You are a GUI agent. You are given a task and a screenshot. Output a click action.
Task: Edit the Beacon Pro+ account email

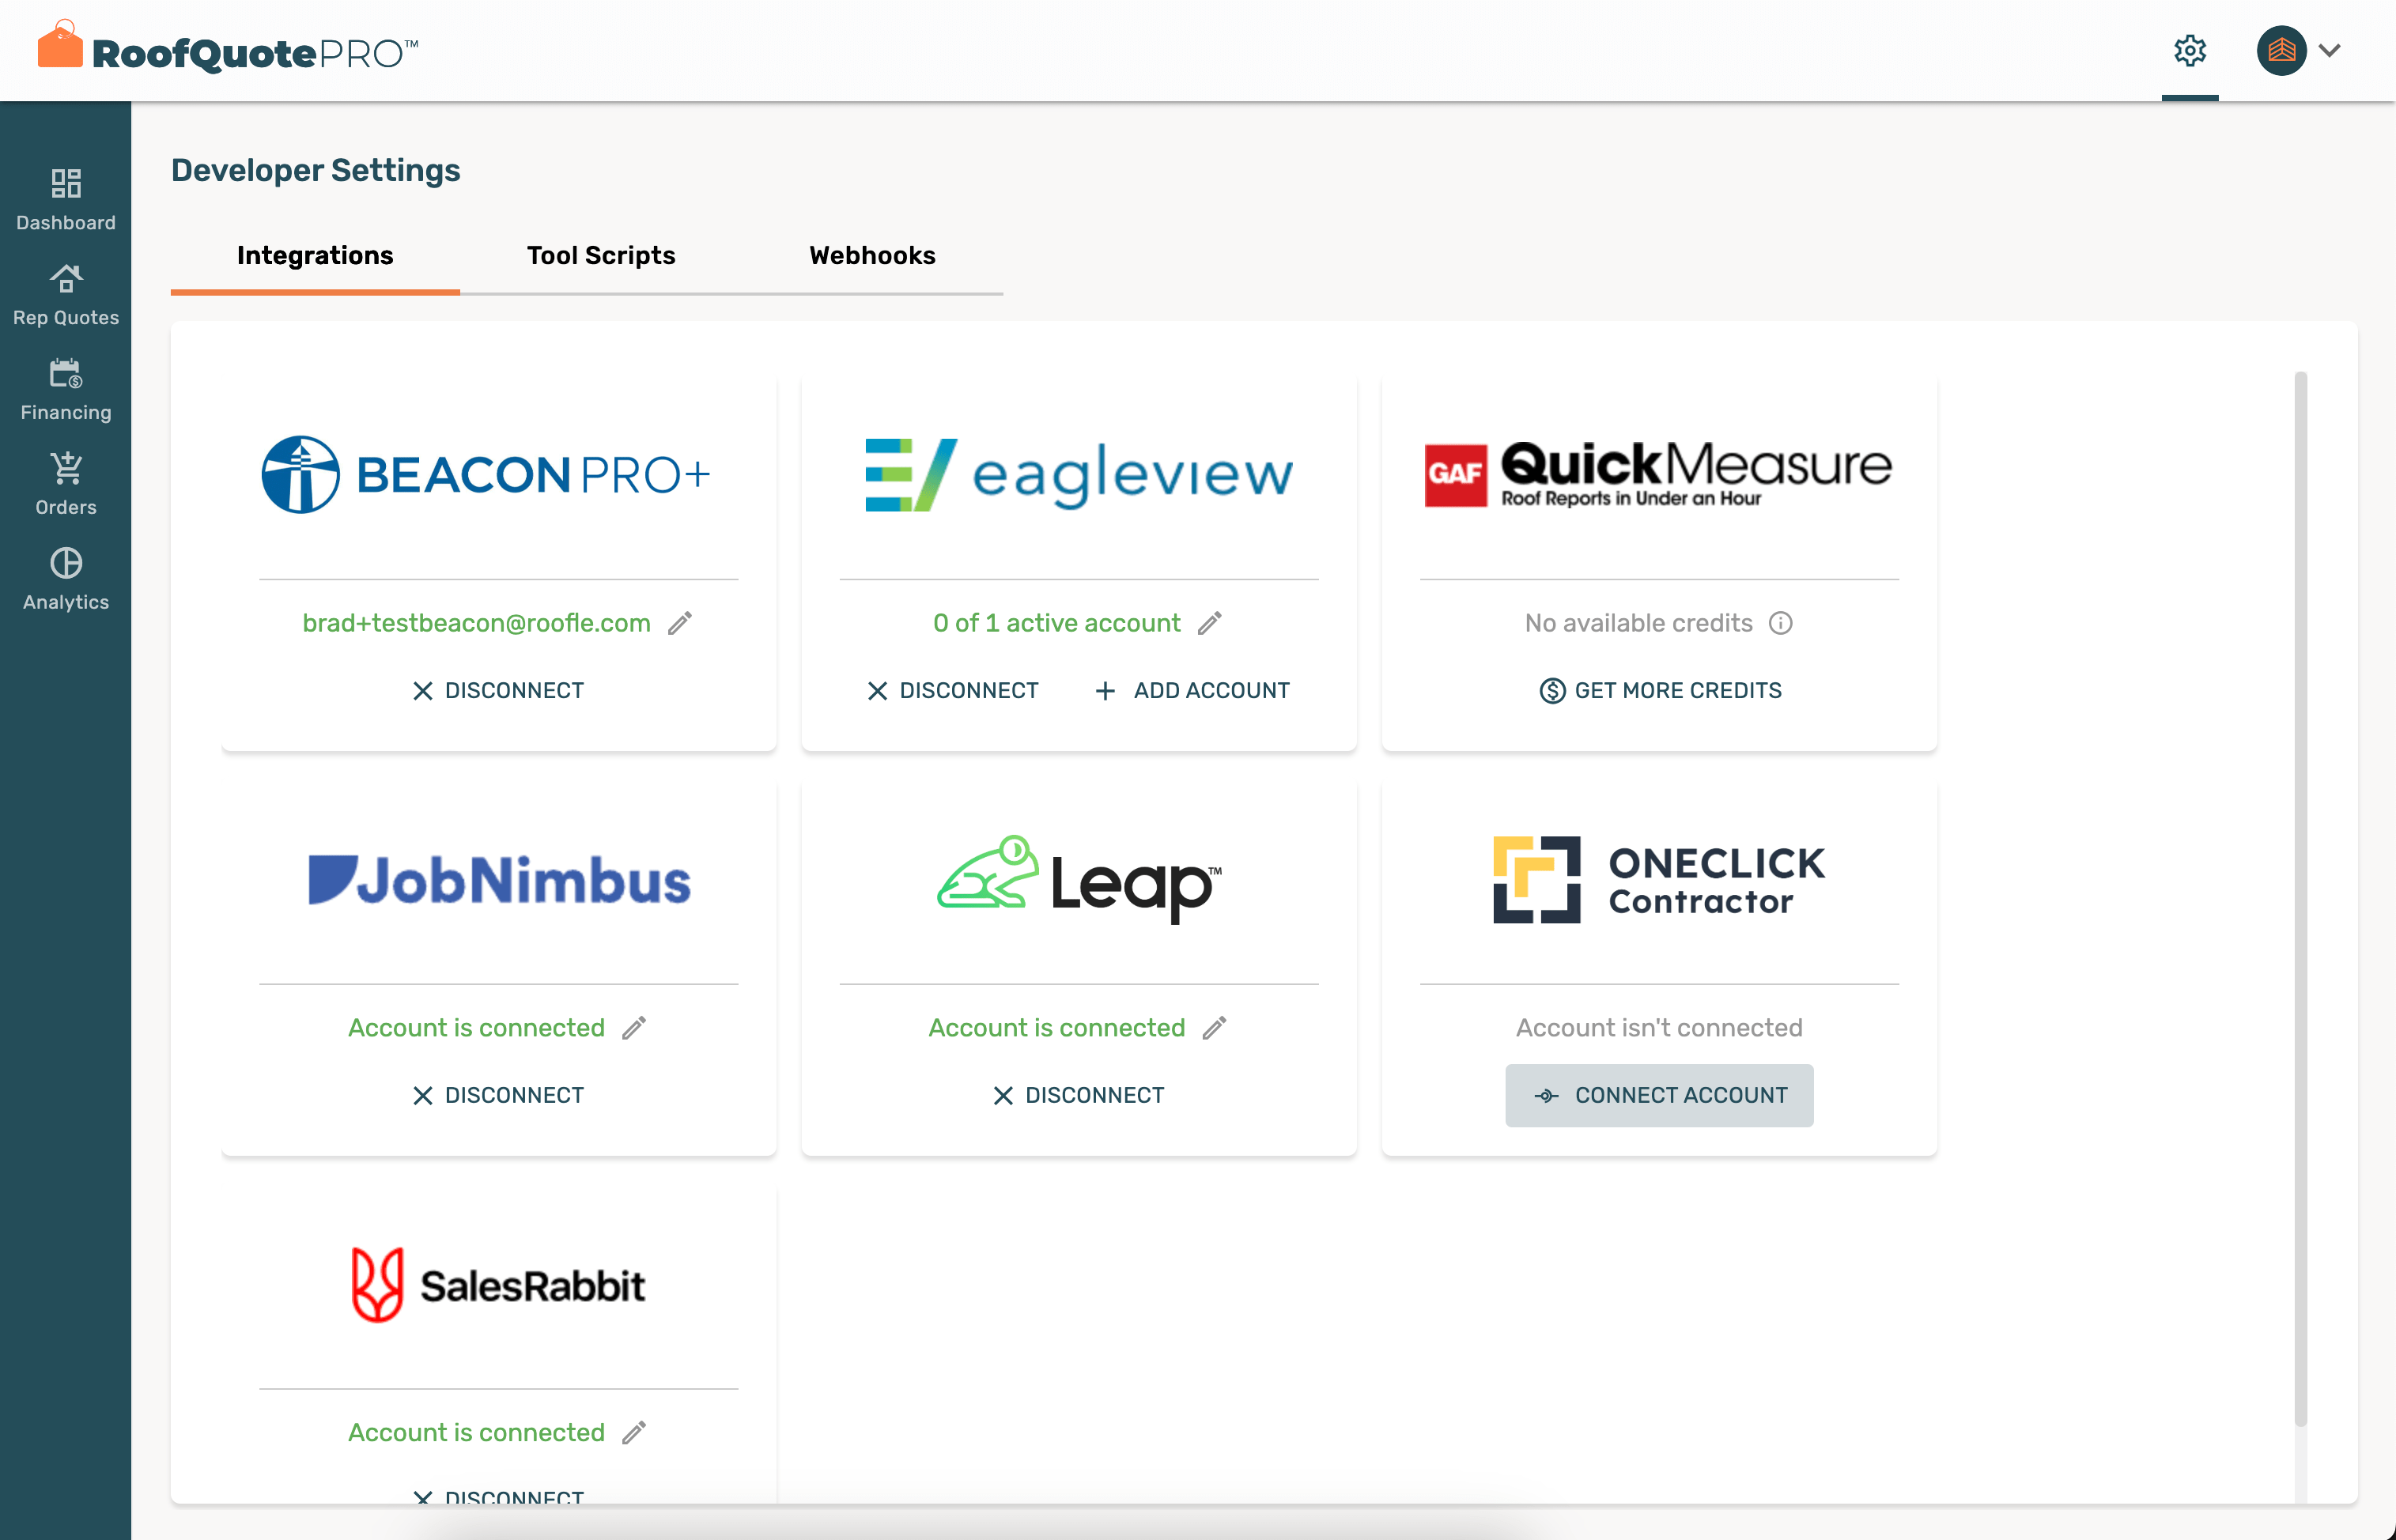click(681, 623)
